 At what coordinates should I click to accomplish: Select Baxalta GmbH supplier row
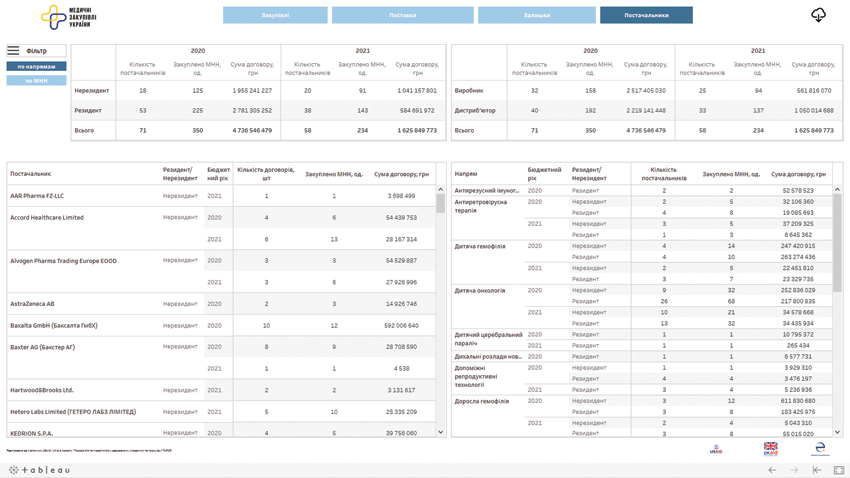coord(54,326)
